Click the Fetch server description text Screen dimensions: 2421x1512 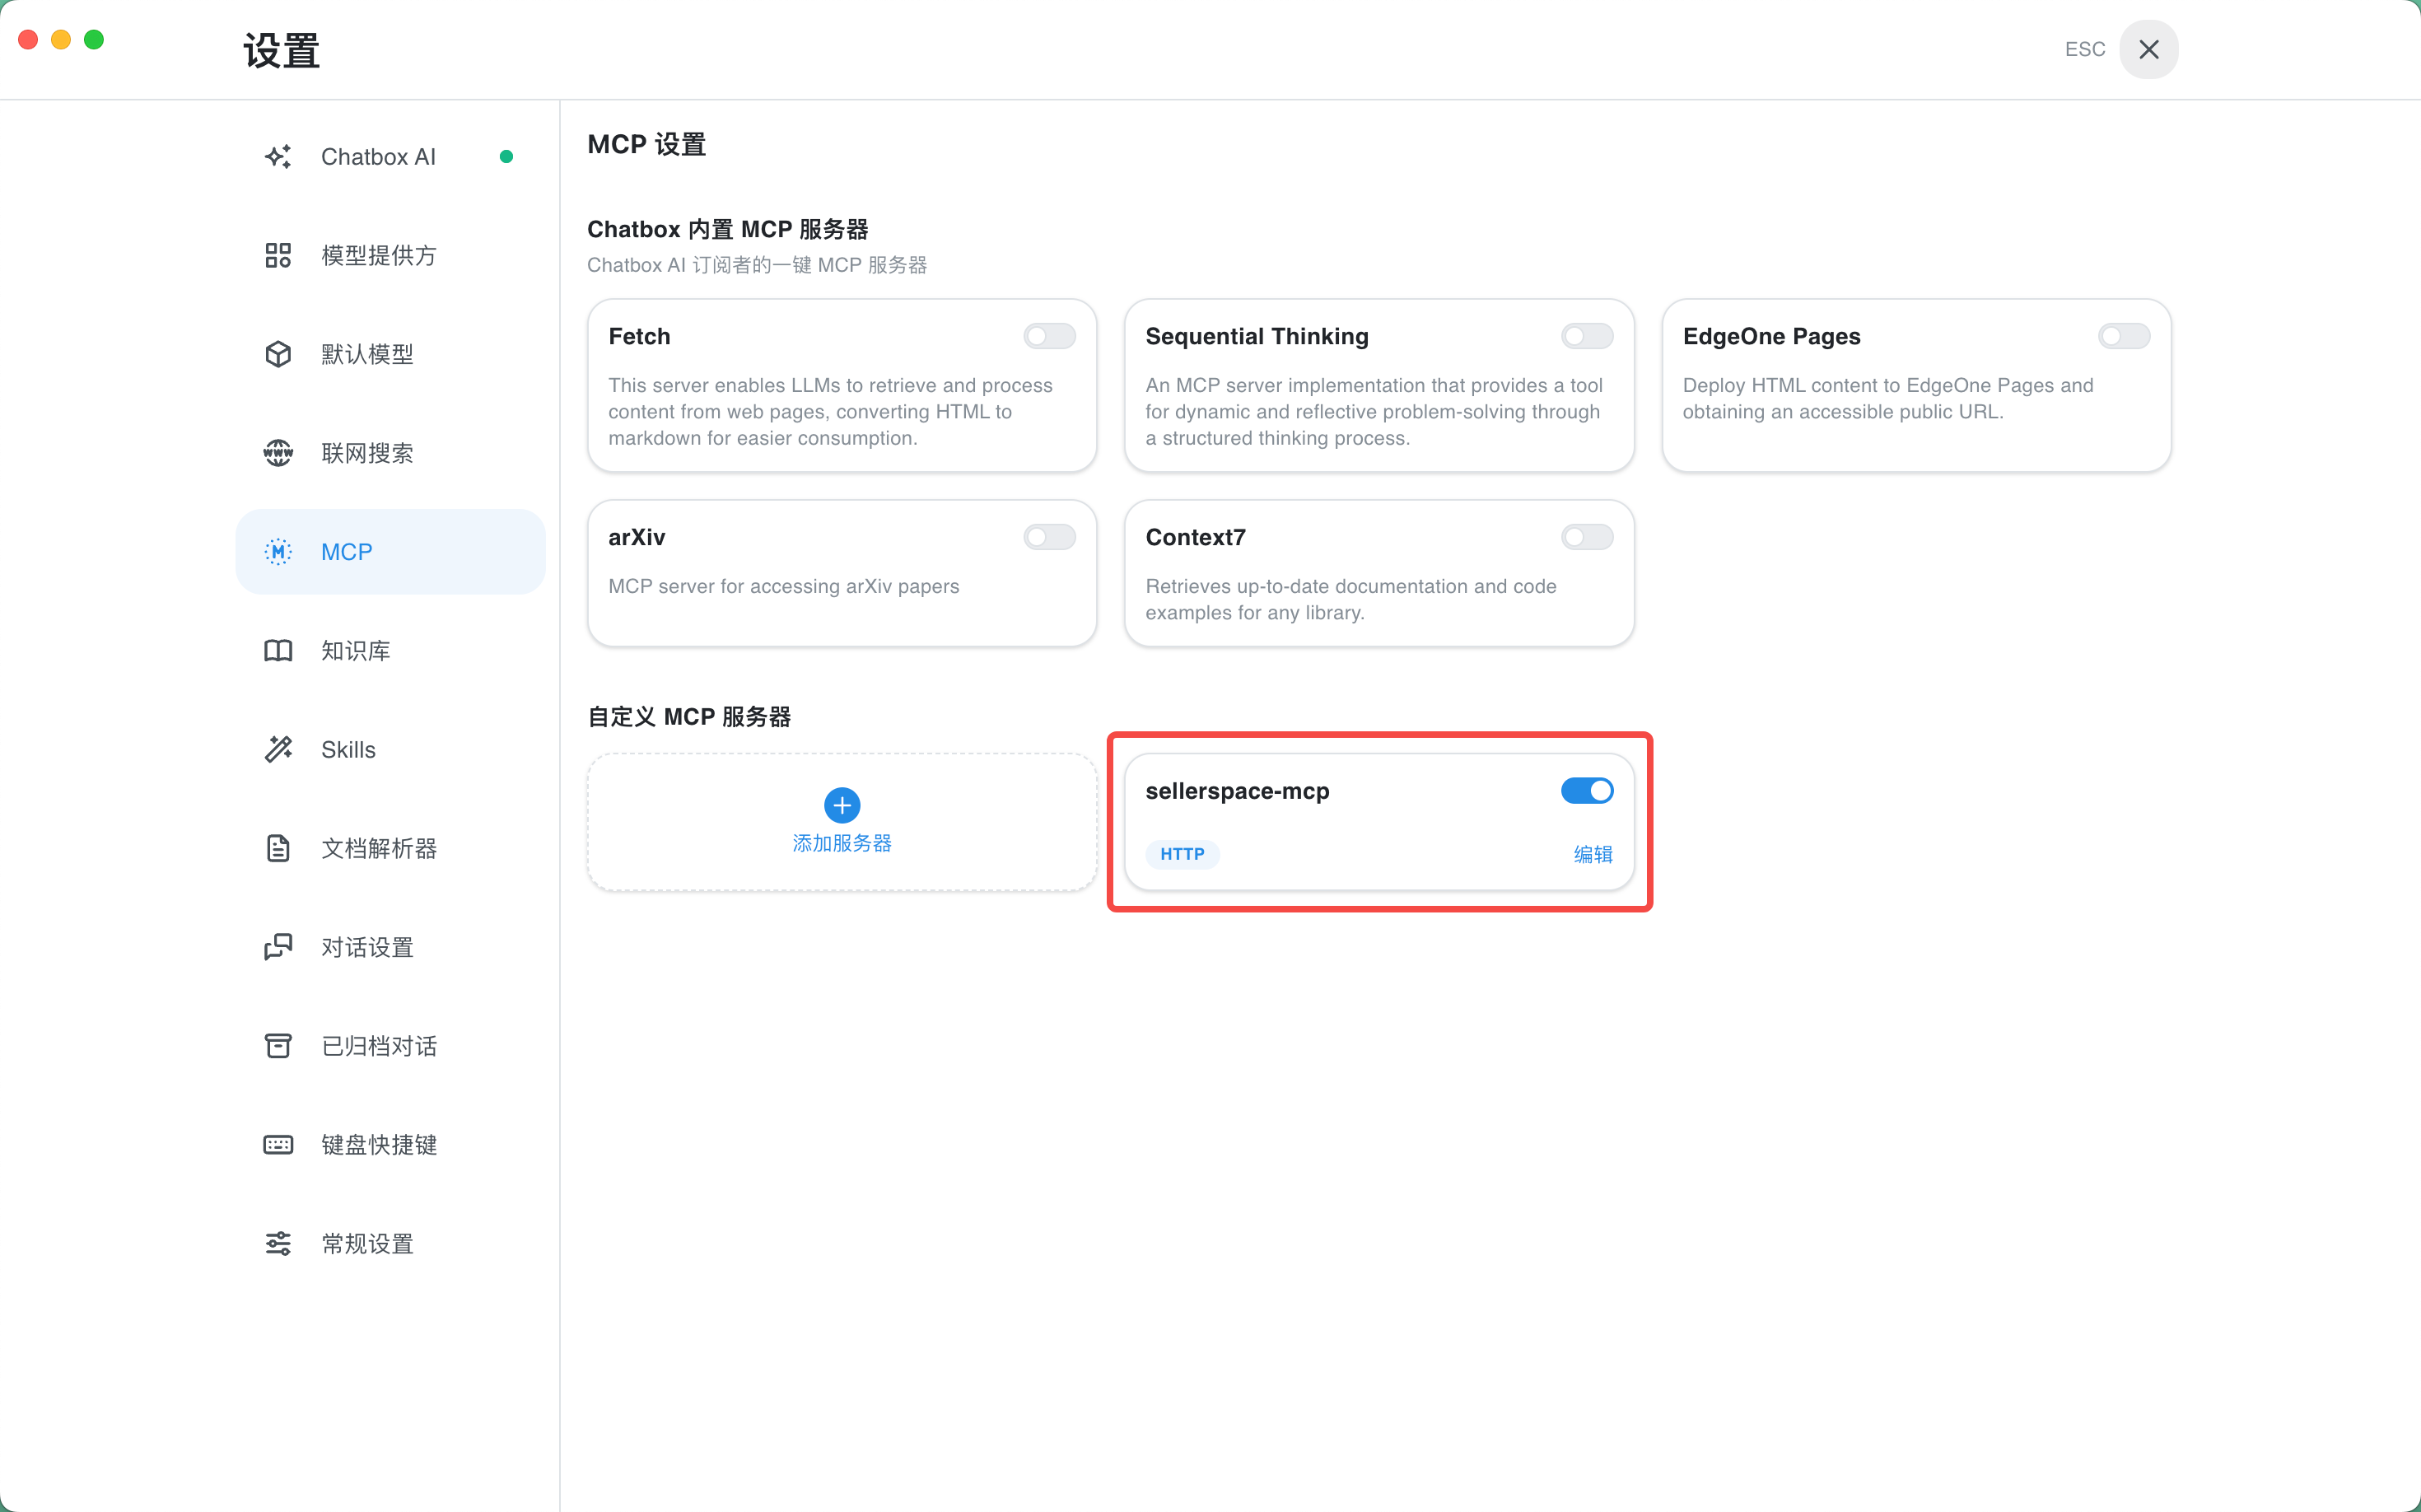pyautogui.click(x=830, y=411)
